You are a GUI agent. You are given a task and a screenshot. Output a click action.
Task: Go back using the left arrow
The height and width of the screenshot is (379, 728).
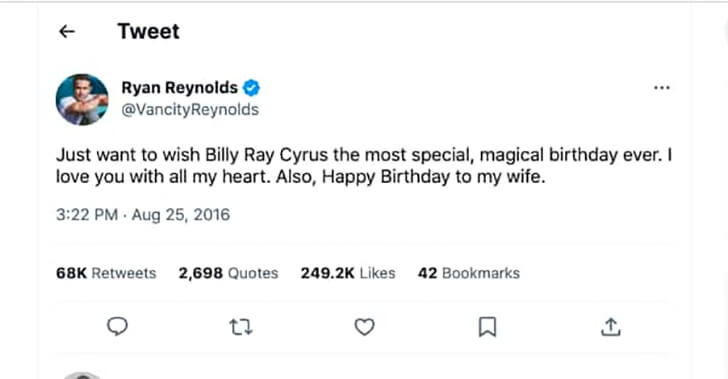click(67, 32)
